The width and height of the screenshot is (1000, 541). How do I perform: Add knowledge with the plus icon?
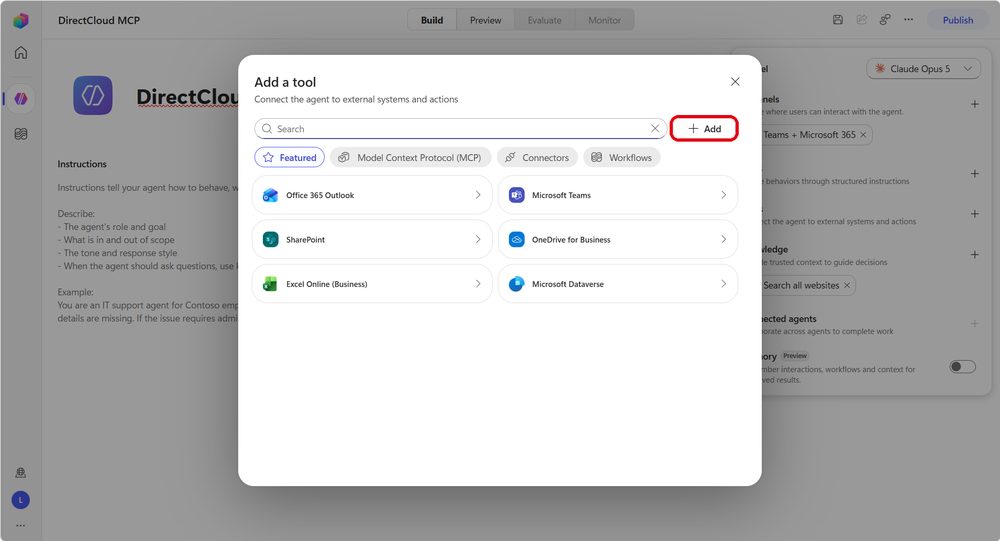974,255
